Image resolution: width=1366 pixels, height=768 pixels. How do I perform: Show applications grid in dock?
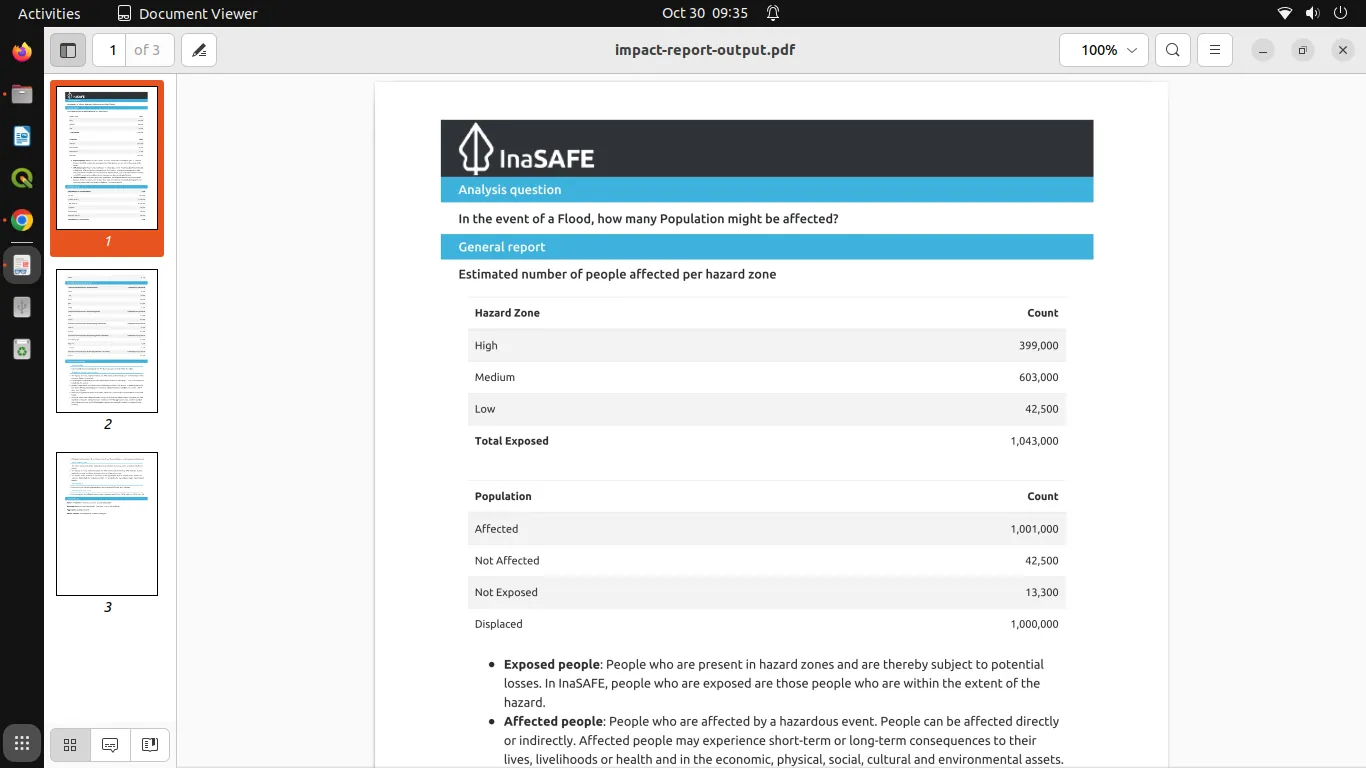[x=22, y=743]
